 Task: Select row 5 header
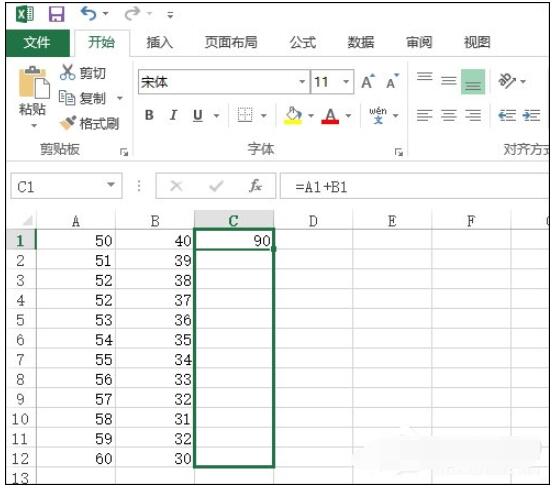click(21, 320)
